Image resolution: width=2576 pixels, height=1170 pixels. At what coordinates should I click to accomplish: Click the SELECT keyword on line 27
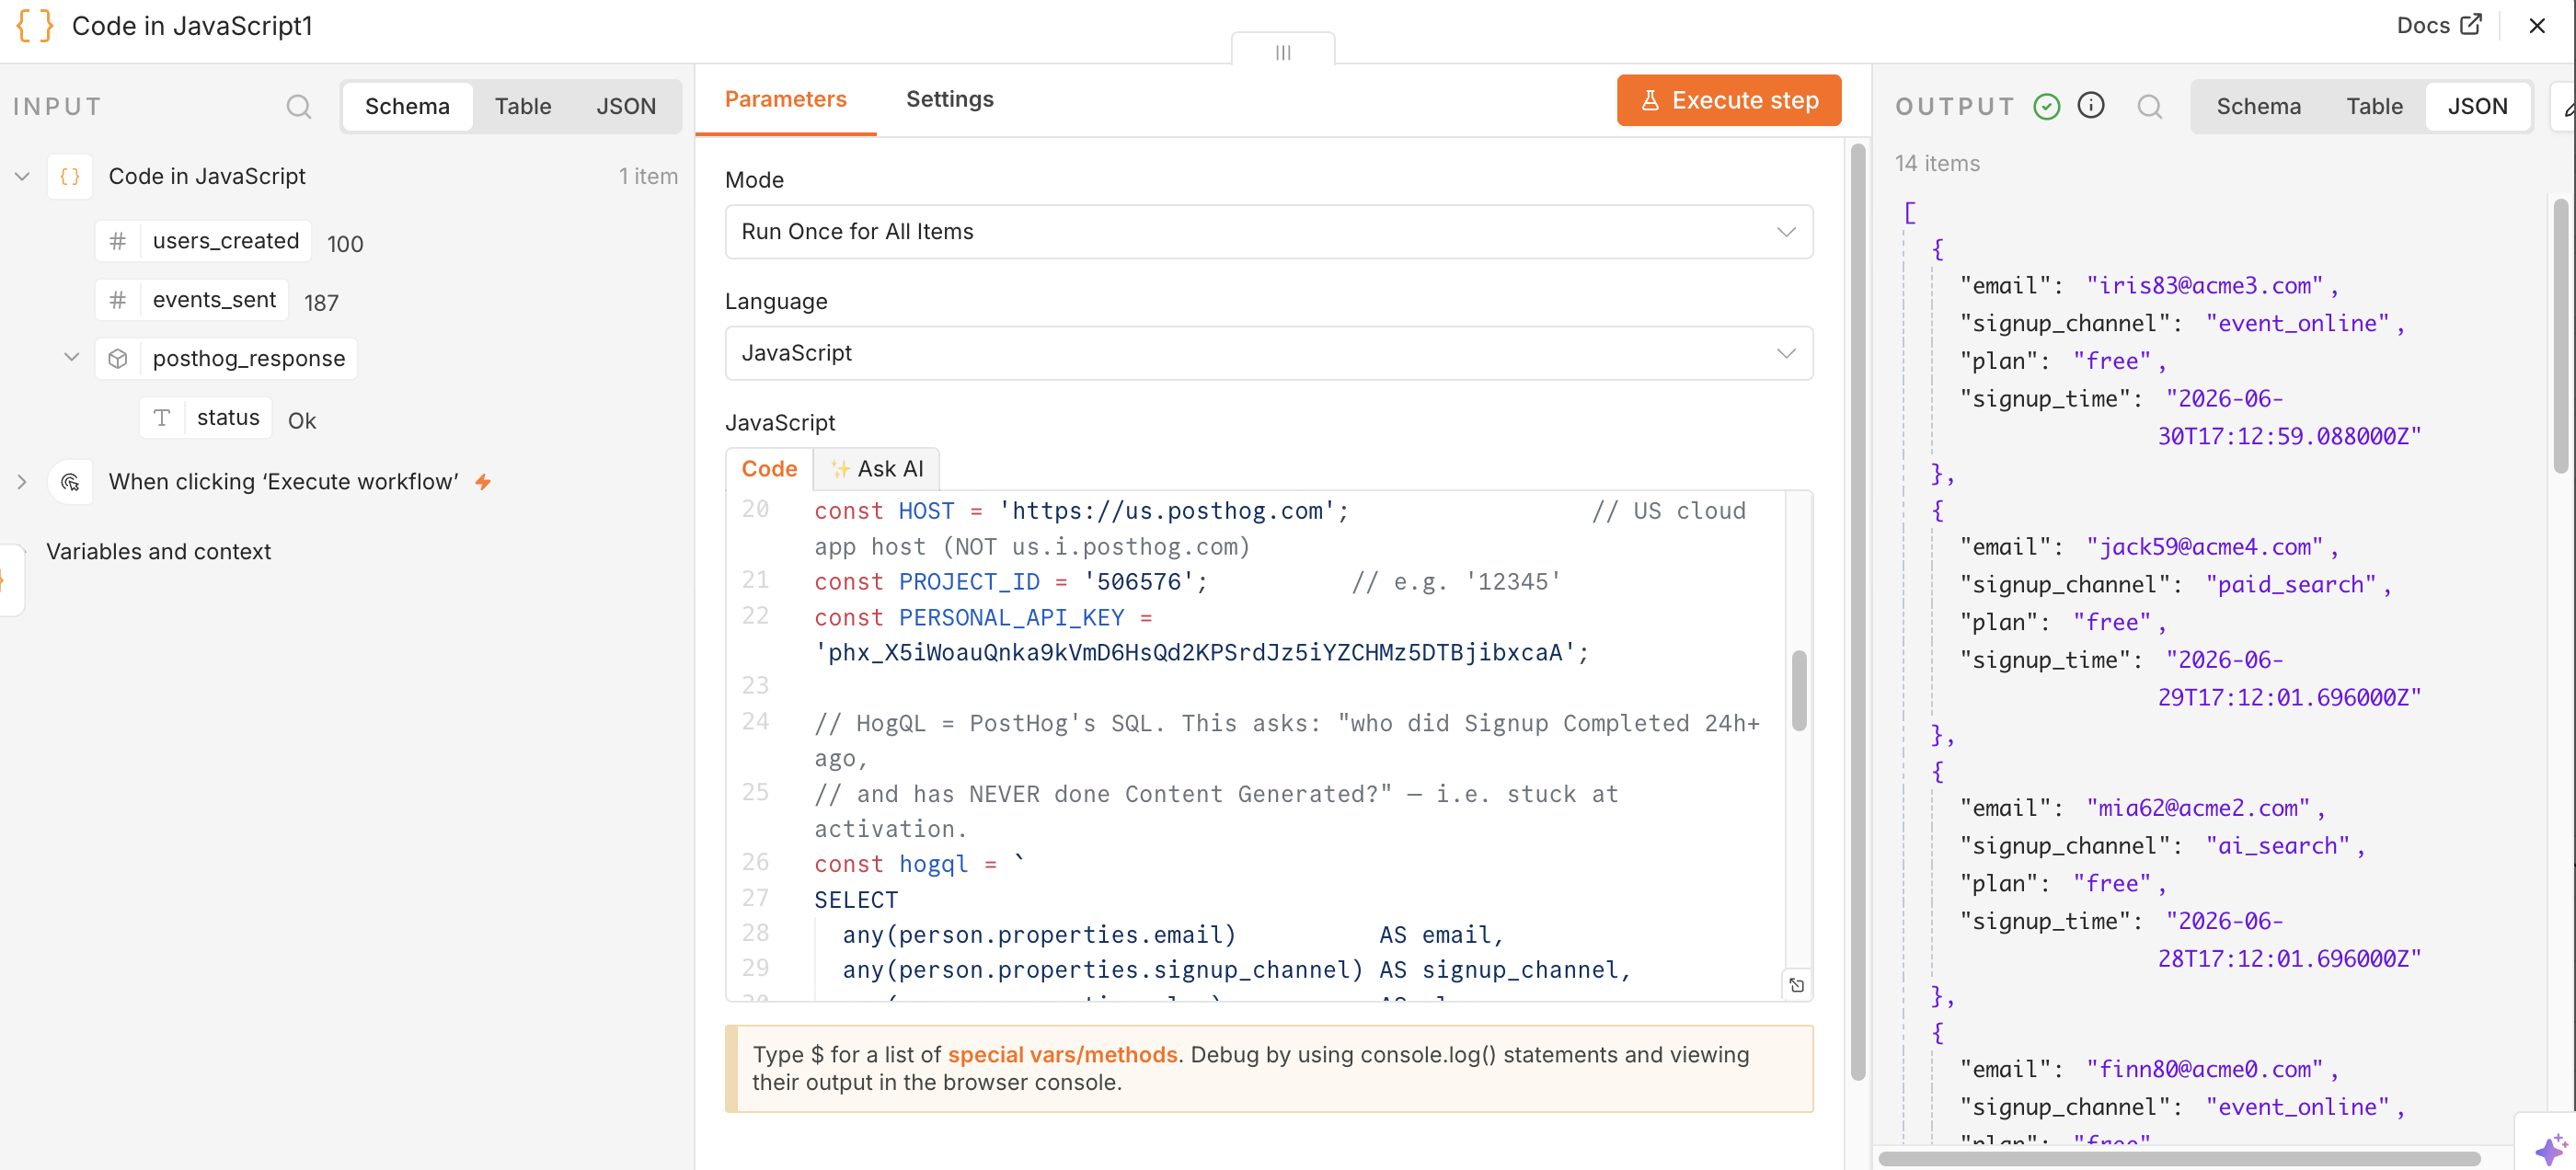tap(856, 900)
